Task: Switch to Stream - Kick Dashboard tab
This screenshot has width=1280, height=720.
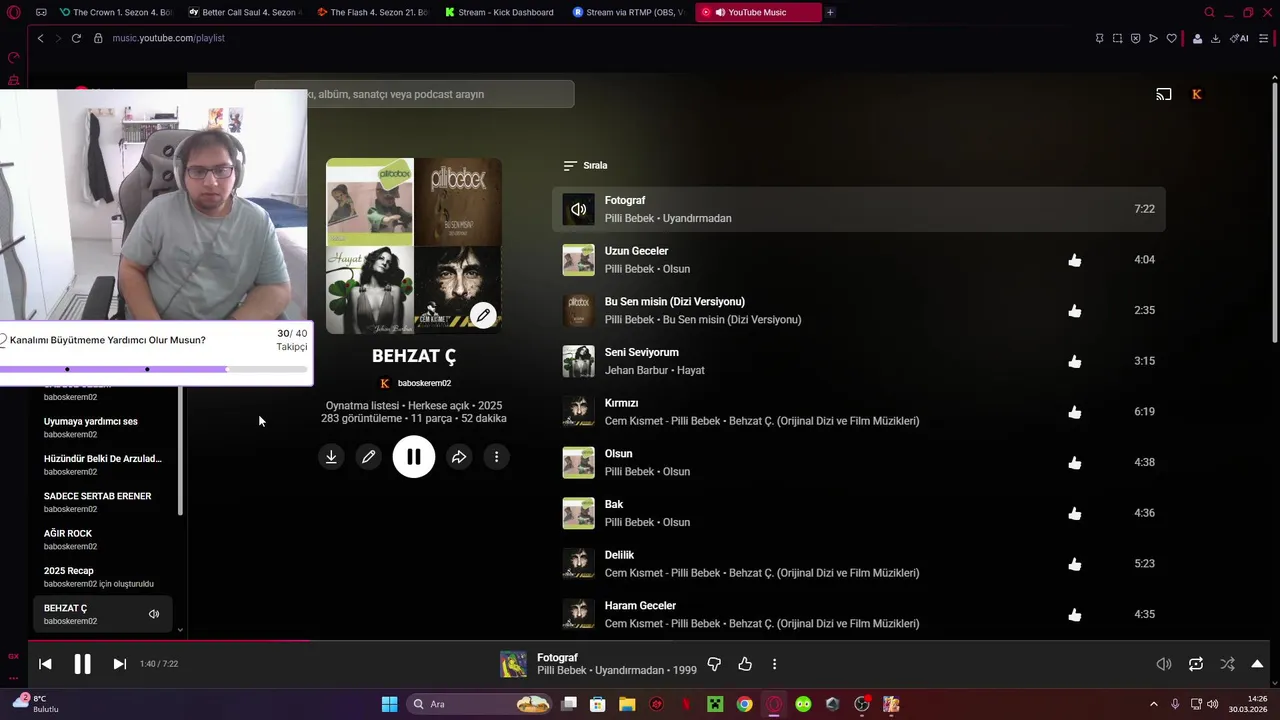Action: click(x=500, y=12)
